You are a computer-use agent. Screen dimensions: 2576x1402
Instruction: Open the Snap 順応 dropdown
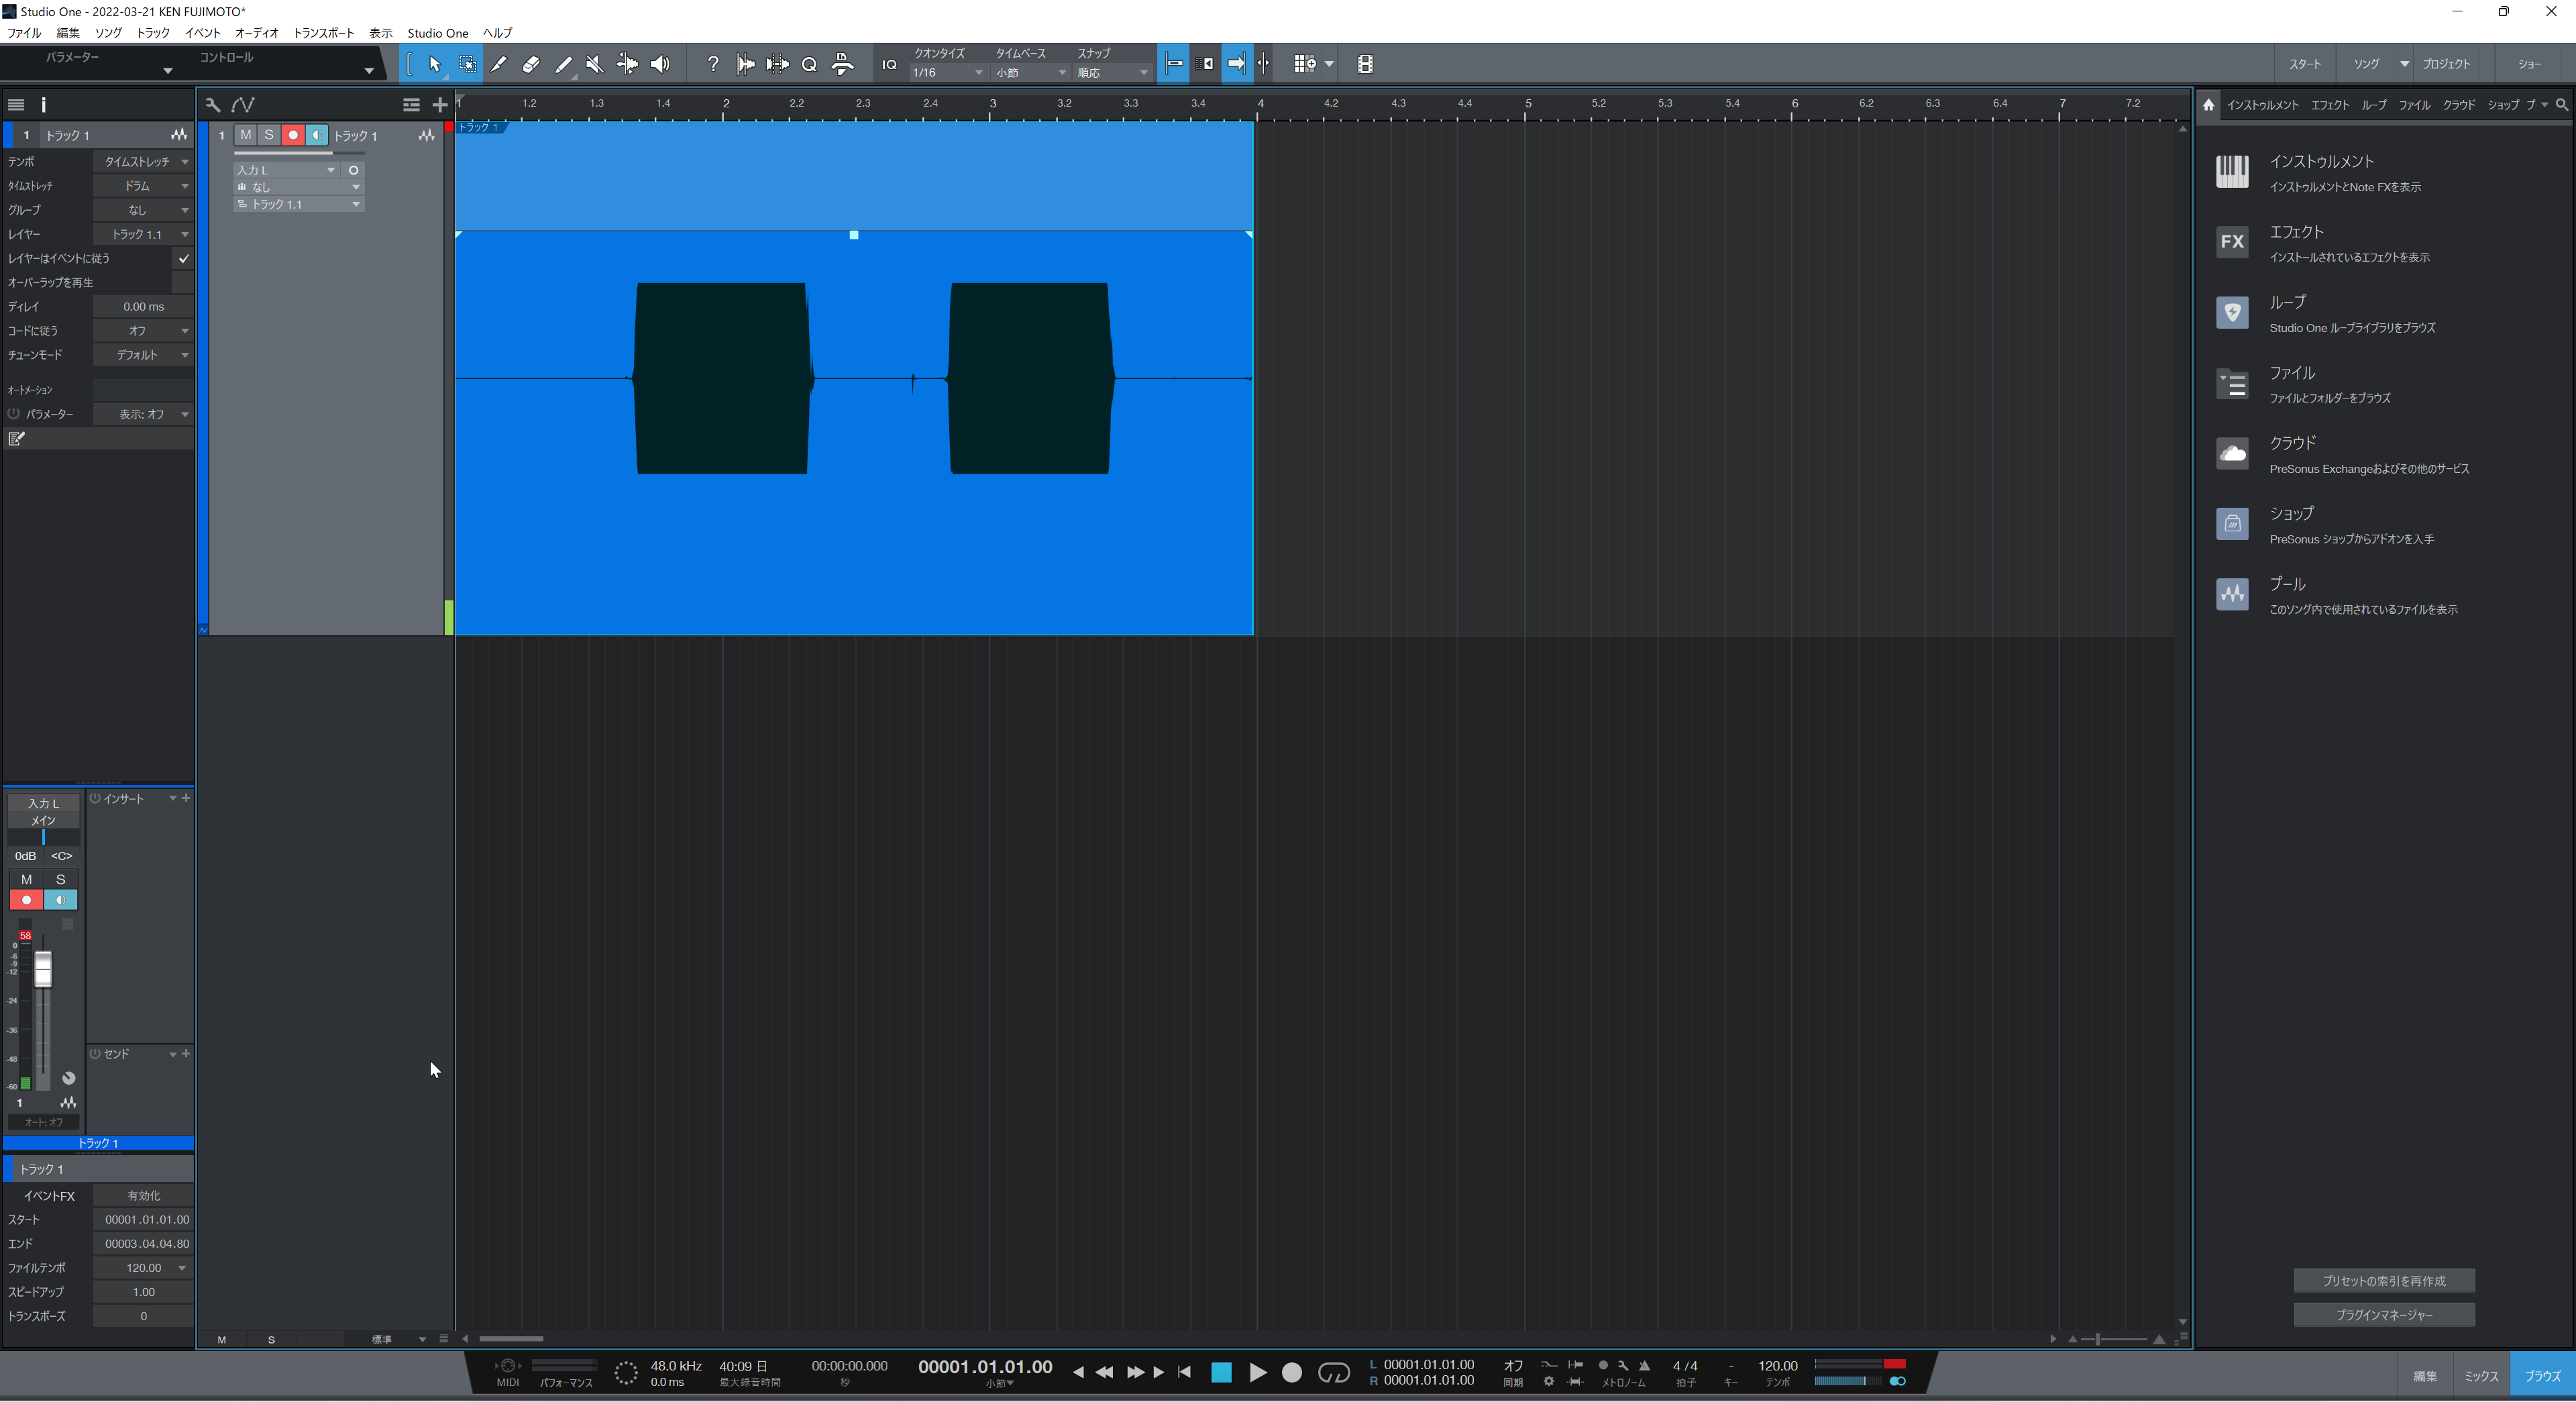click(x=1112, y=72)
